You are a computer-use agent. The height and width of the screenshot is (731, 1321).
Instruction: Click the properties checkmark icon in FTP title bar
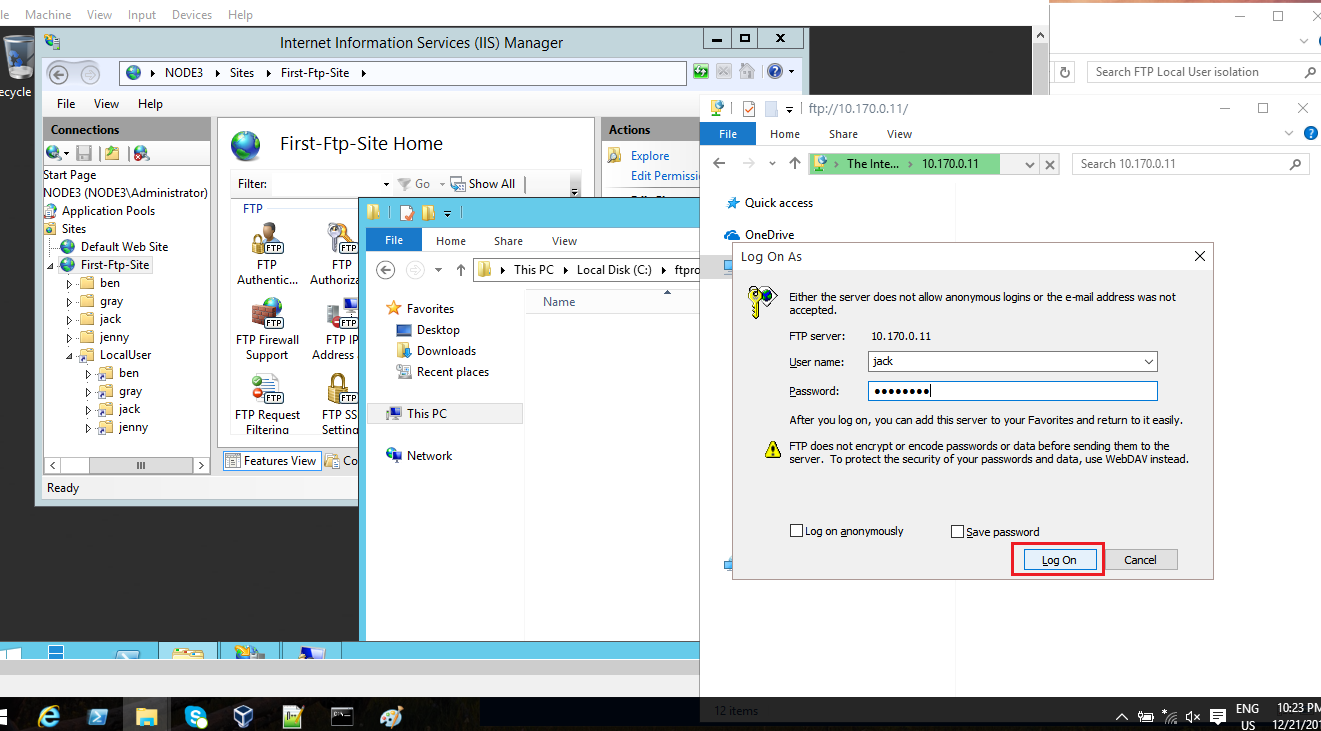coord(749,109)
